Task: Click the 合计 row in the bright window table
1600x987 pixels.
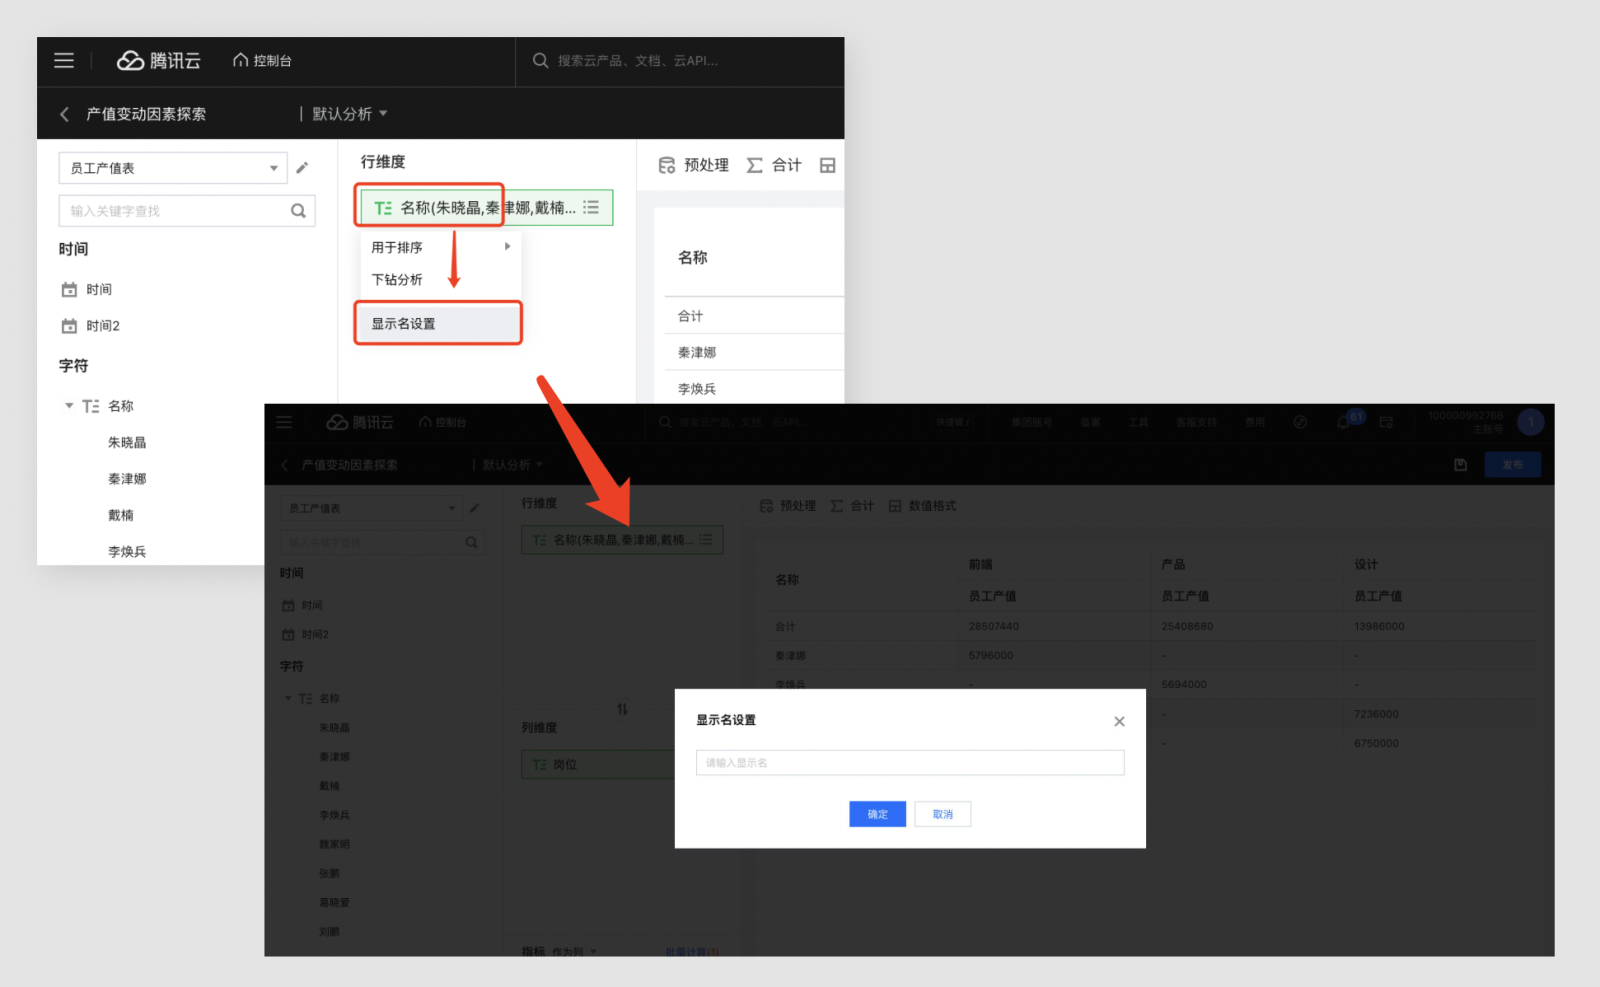Action: [x=755, y=316]
